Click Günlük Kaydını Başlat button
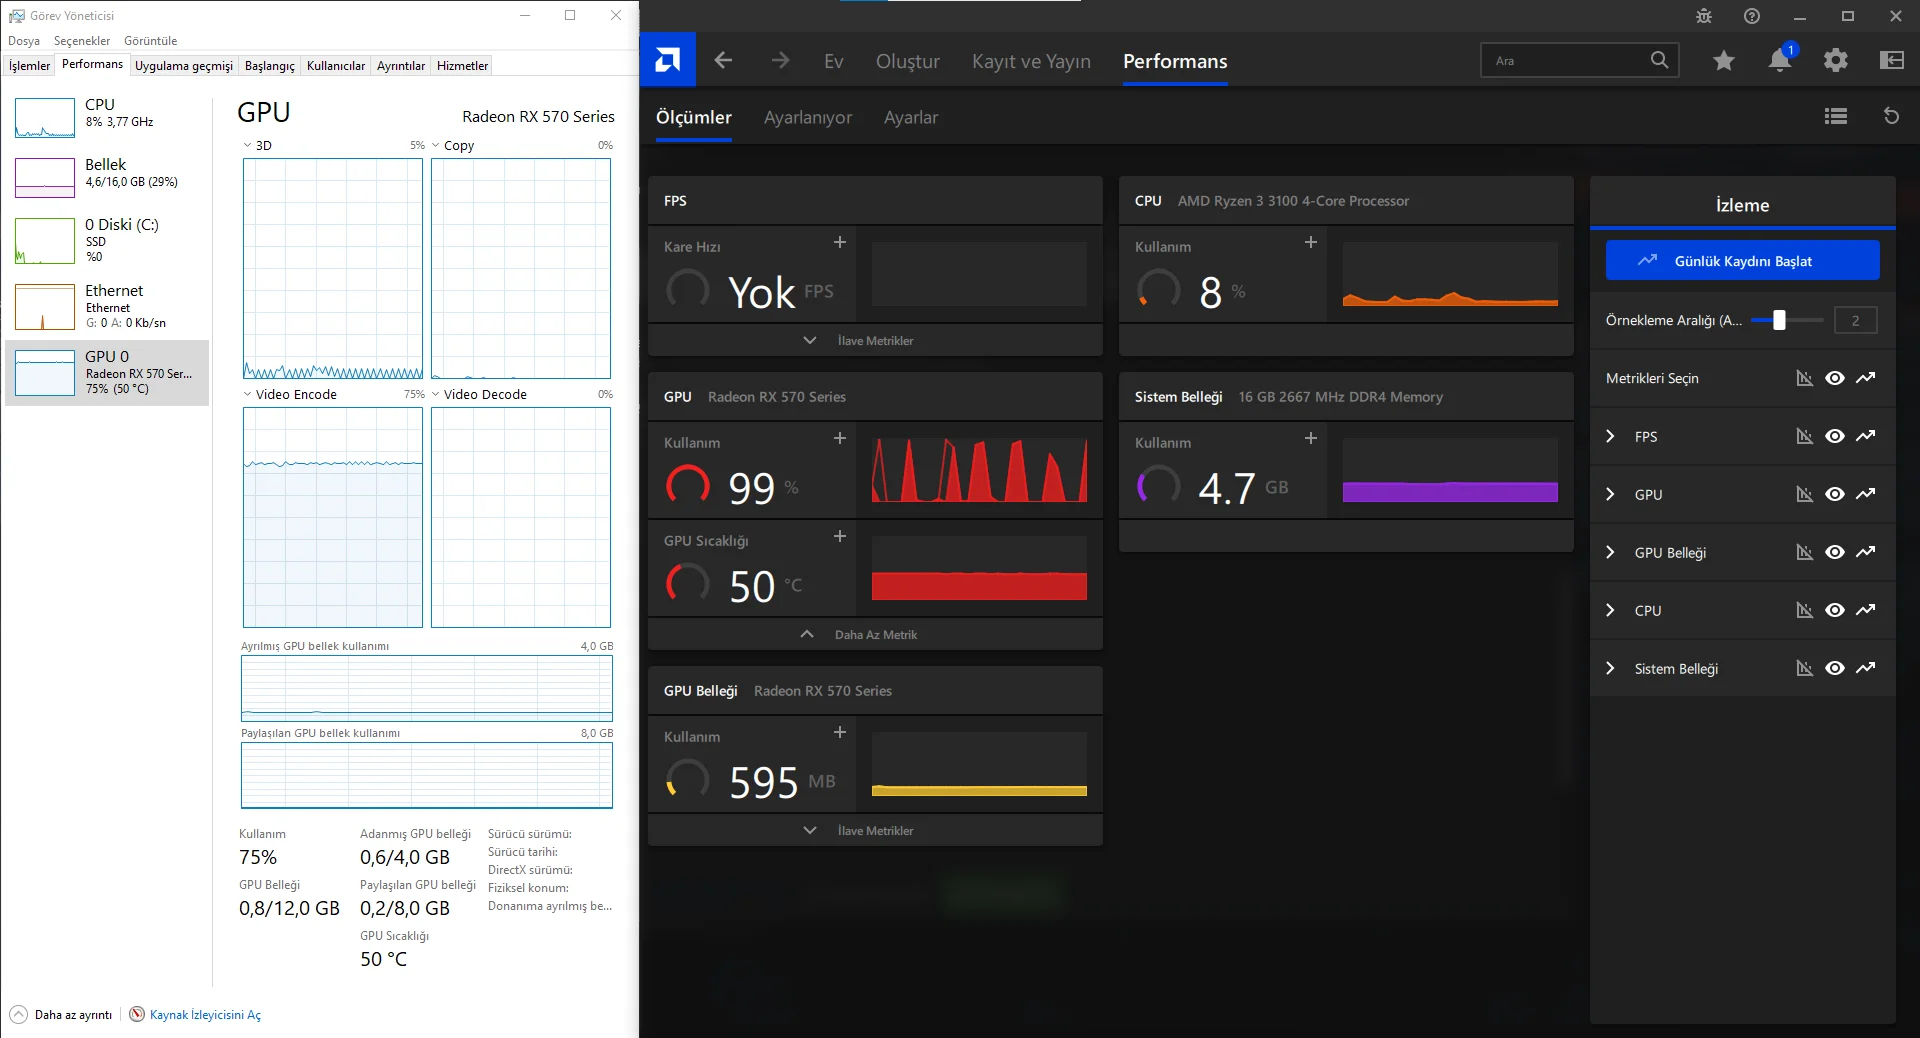Image resolution: width=1920 pixels, height=1038 pixels. click(x=1742, y=260)
